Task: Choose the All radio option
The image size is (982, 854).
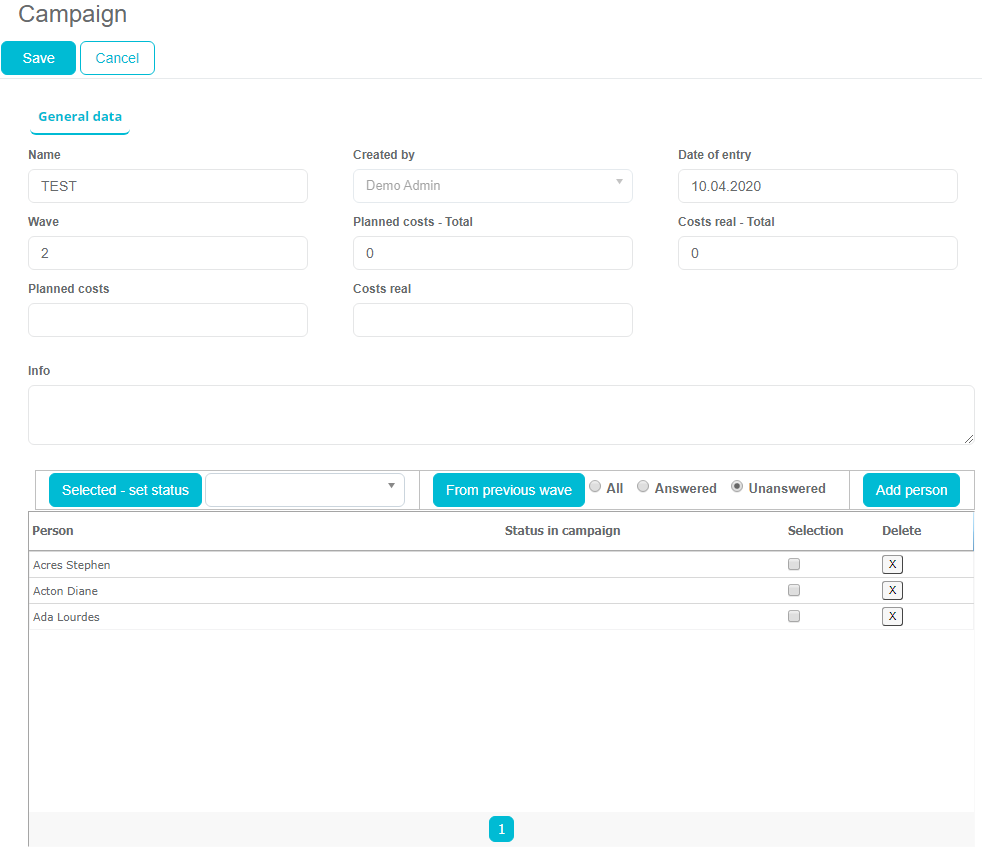Action: [595, 487]
